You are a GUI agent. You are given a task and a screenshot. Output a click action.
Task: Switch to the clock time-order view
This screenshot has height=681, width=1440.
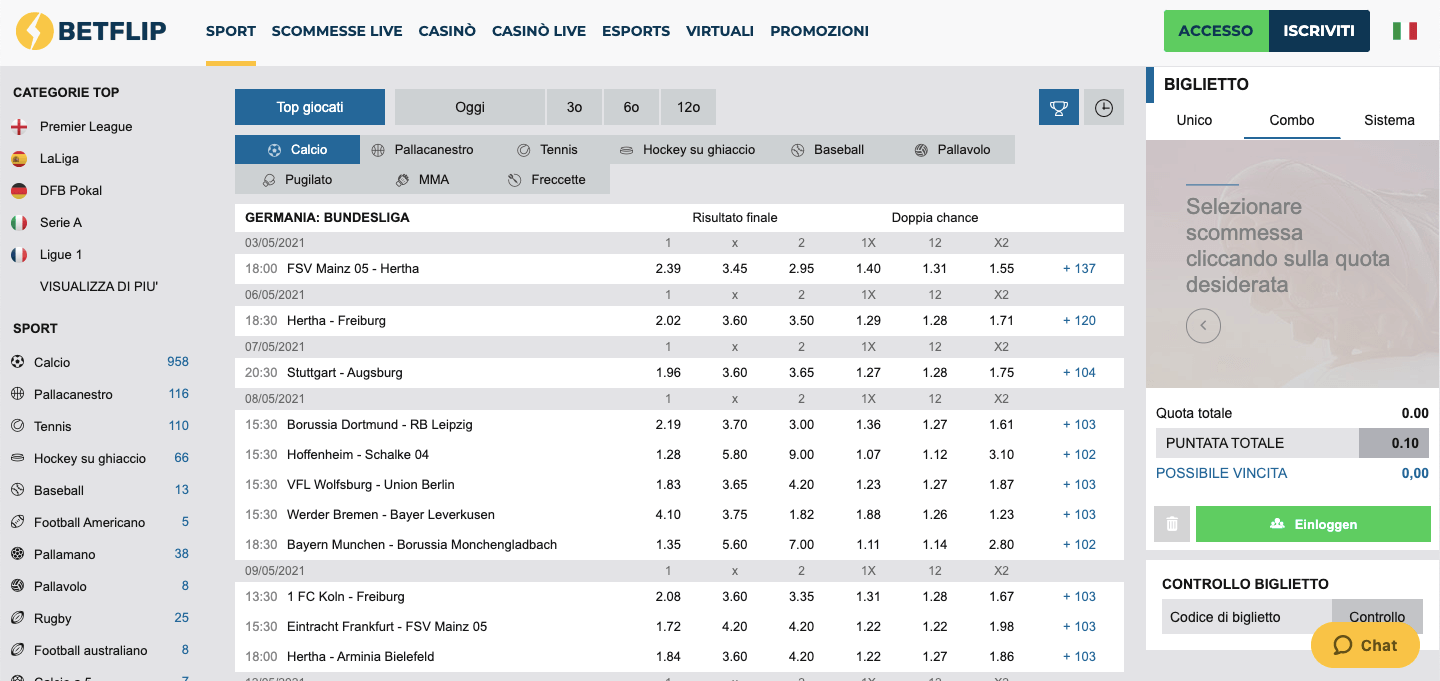(1104, 107)
